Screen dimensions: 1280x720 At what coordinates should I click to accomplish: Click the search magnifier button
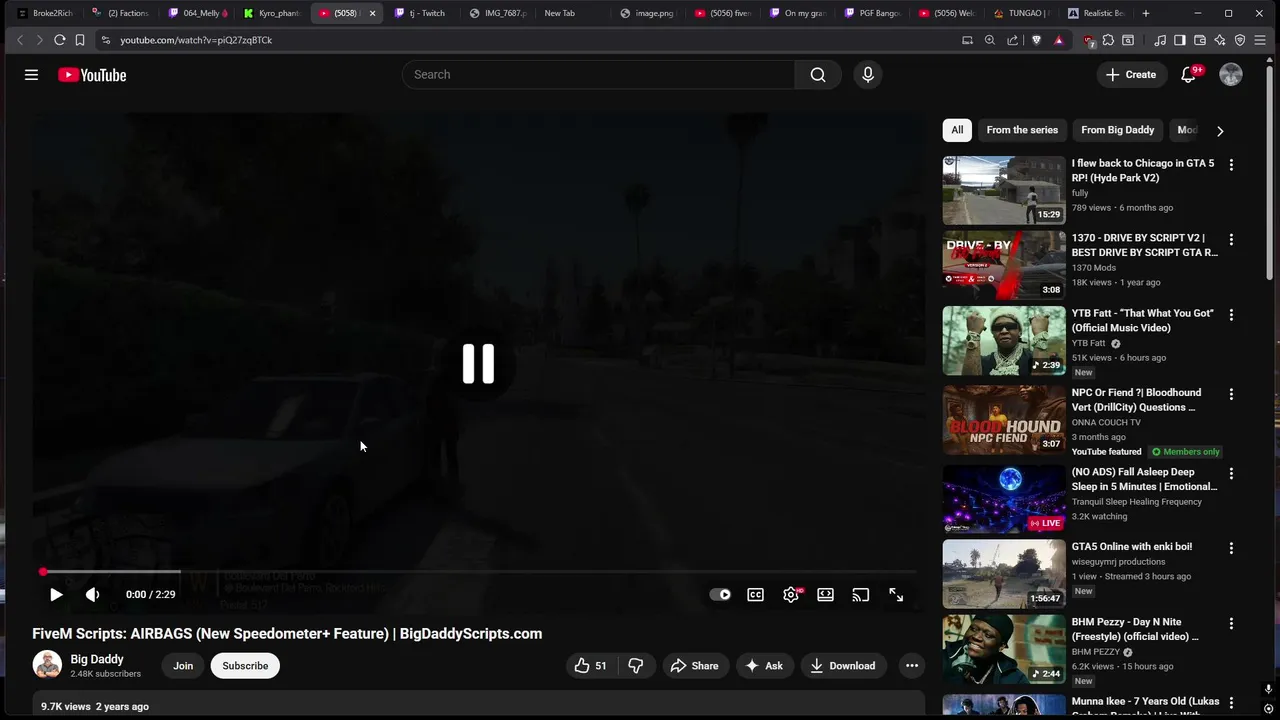coord(818,75)
